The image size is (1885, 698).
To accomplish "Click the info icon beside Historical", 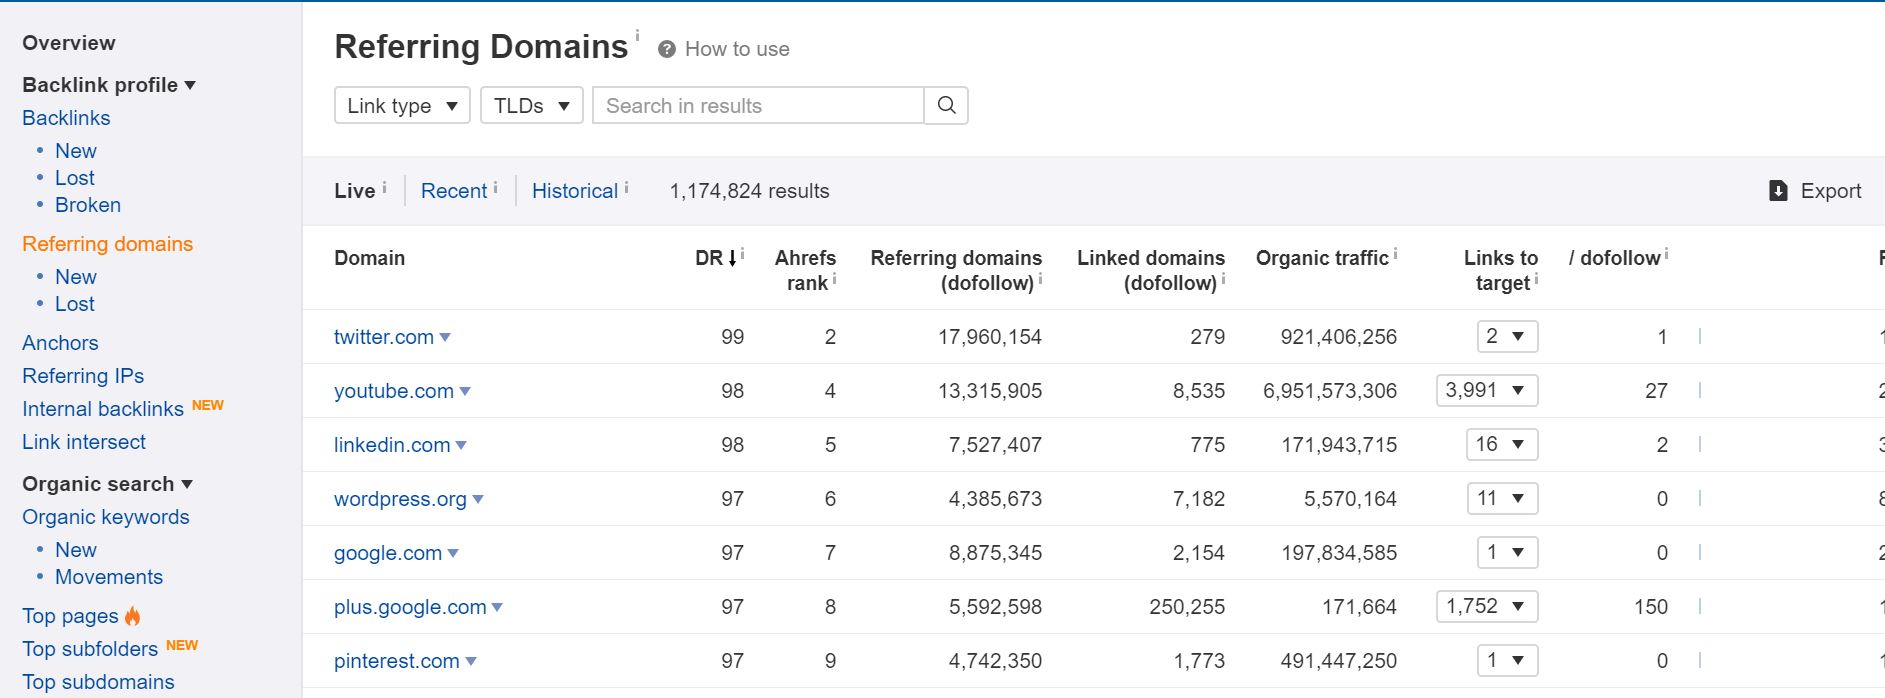I will click(626, 187).
